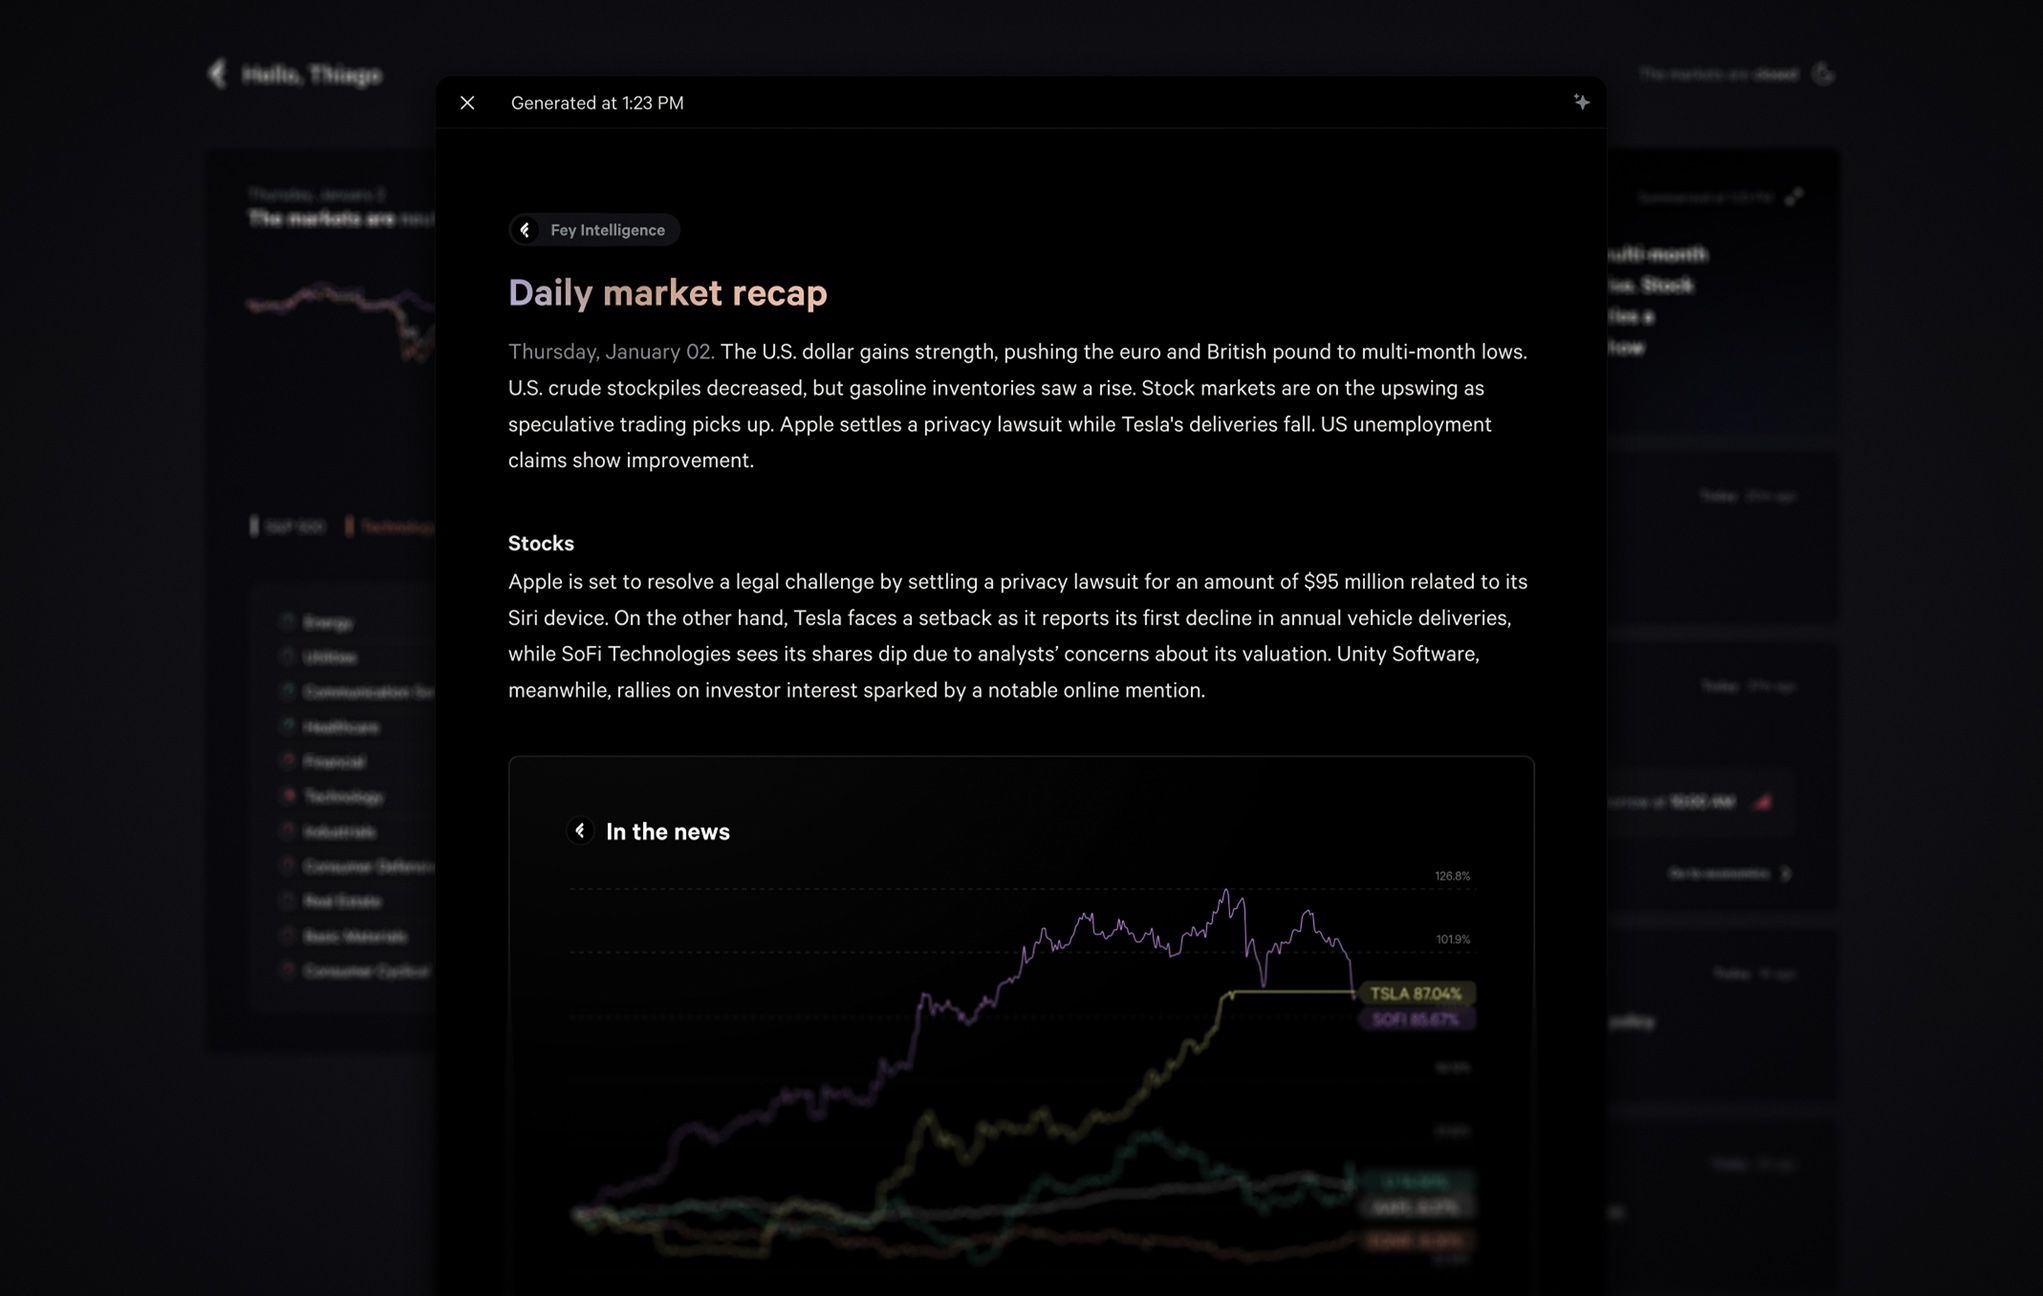The height and width of the screenshot is (1296, 2043).
Task: Click the red chart icon in economics card
Action: [x=1762, y=802]
